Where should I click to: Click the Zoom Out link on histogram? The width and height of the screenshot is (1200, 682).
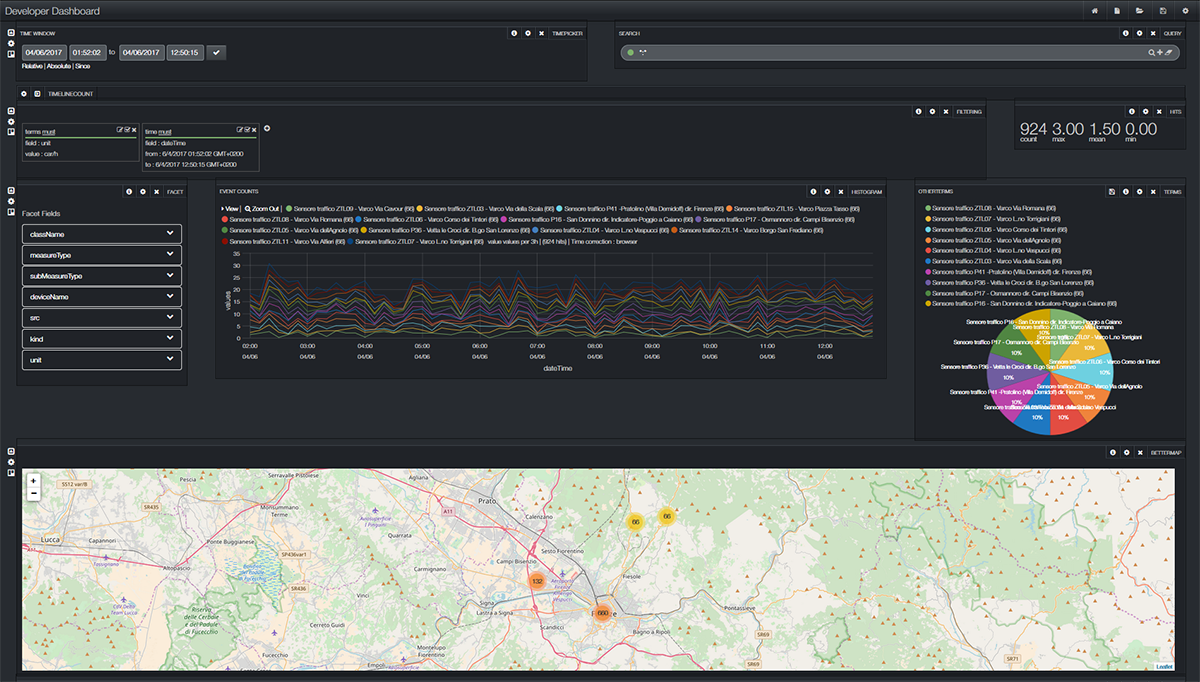[263, 208]
